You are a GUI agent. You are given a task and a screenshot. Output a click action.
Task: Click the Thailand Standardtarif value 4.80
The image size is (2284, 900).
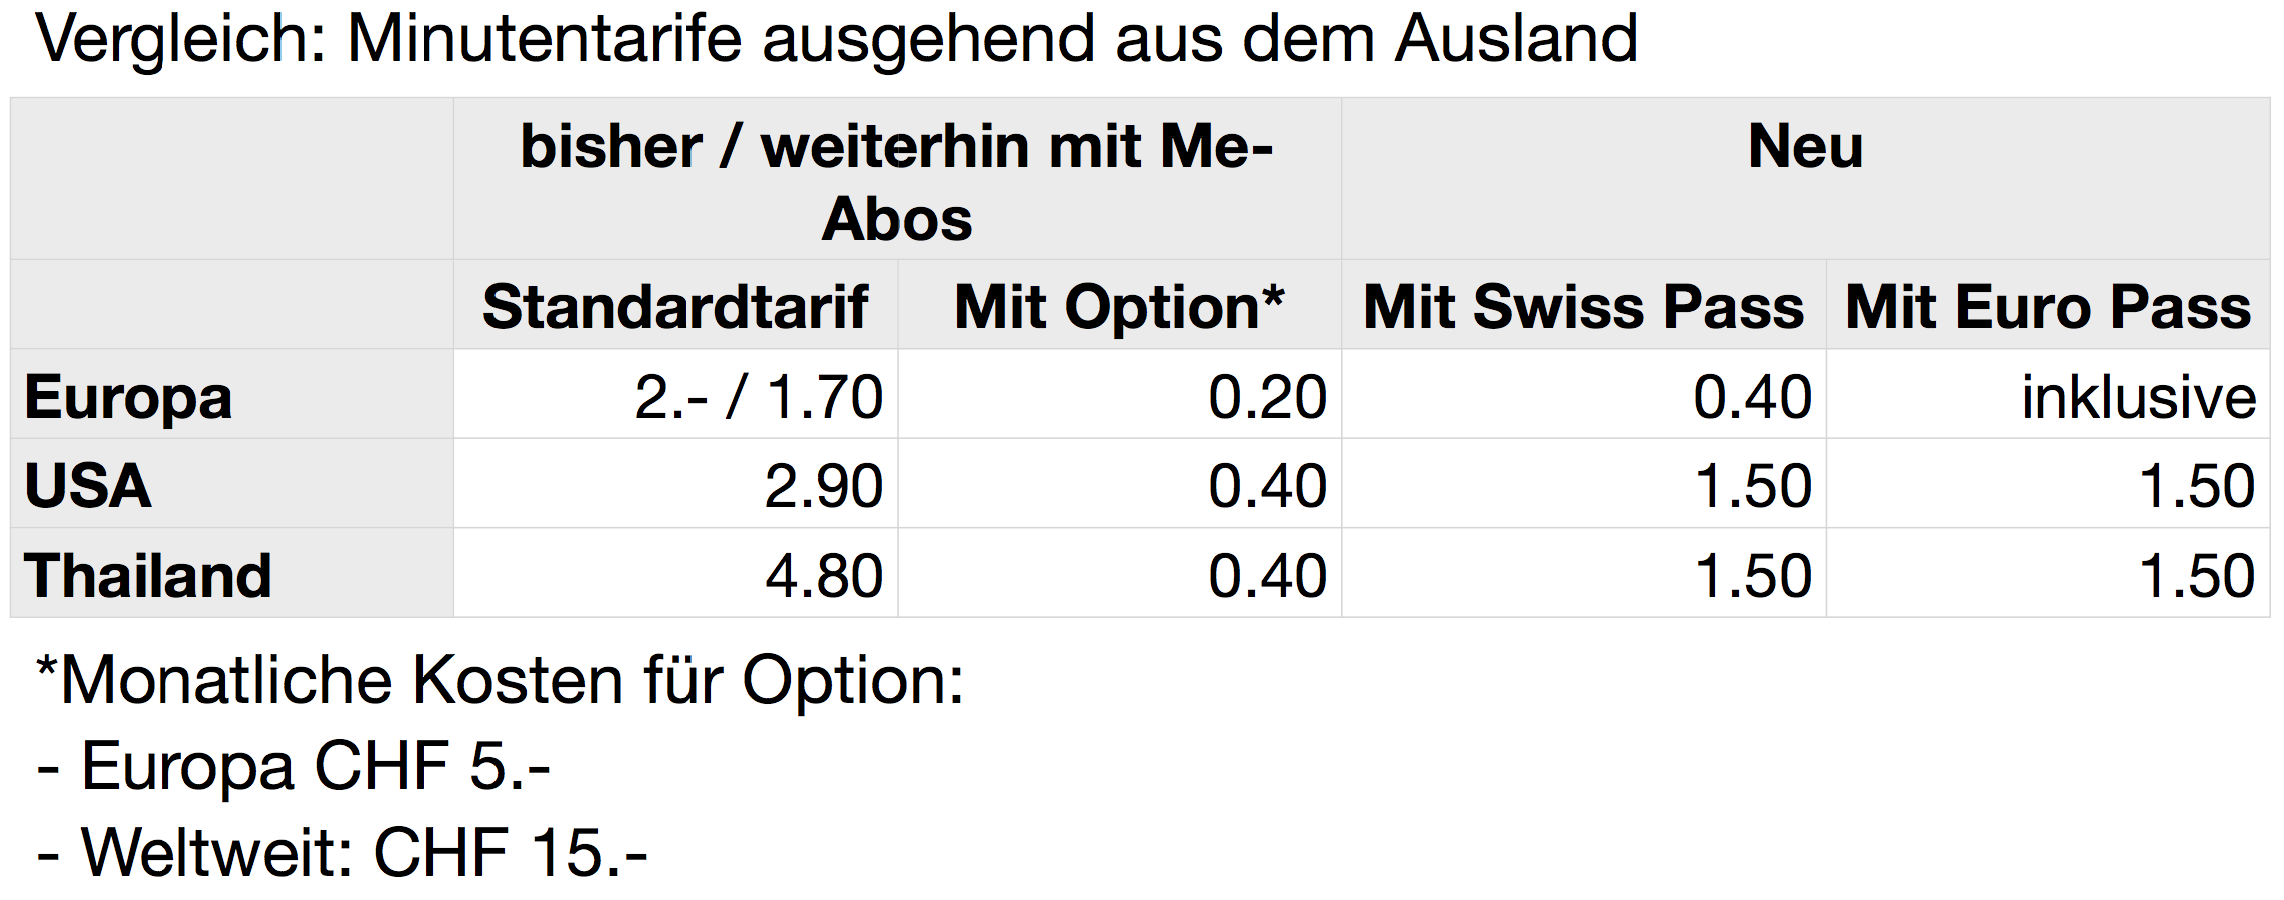[x=823, y=576]
